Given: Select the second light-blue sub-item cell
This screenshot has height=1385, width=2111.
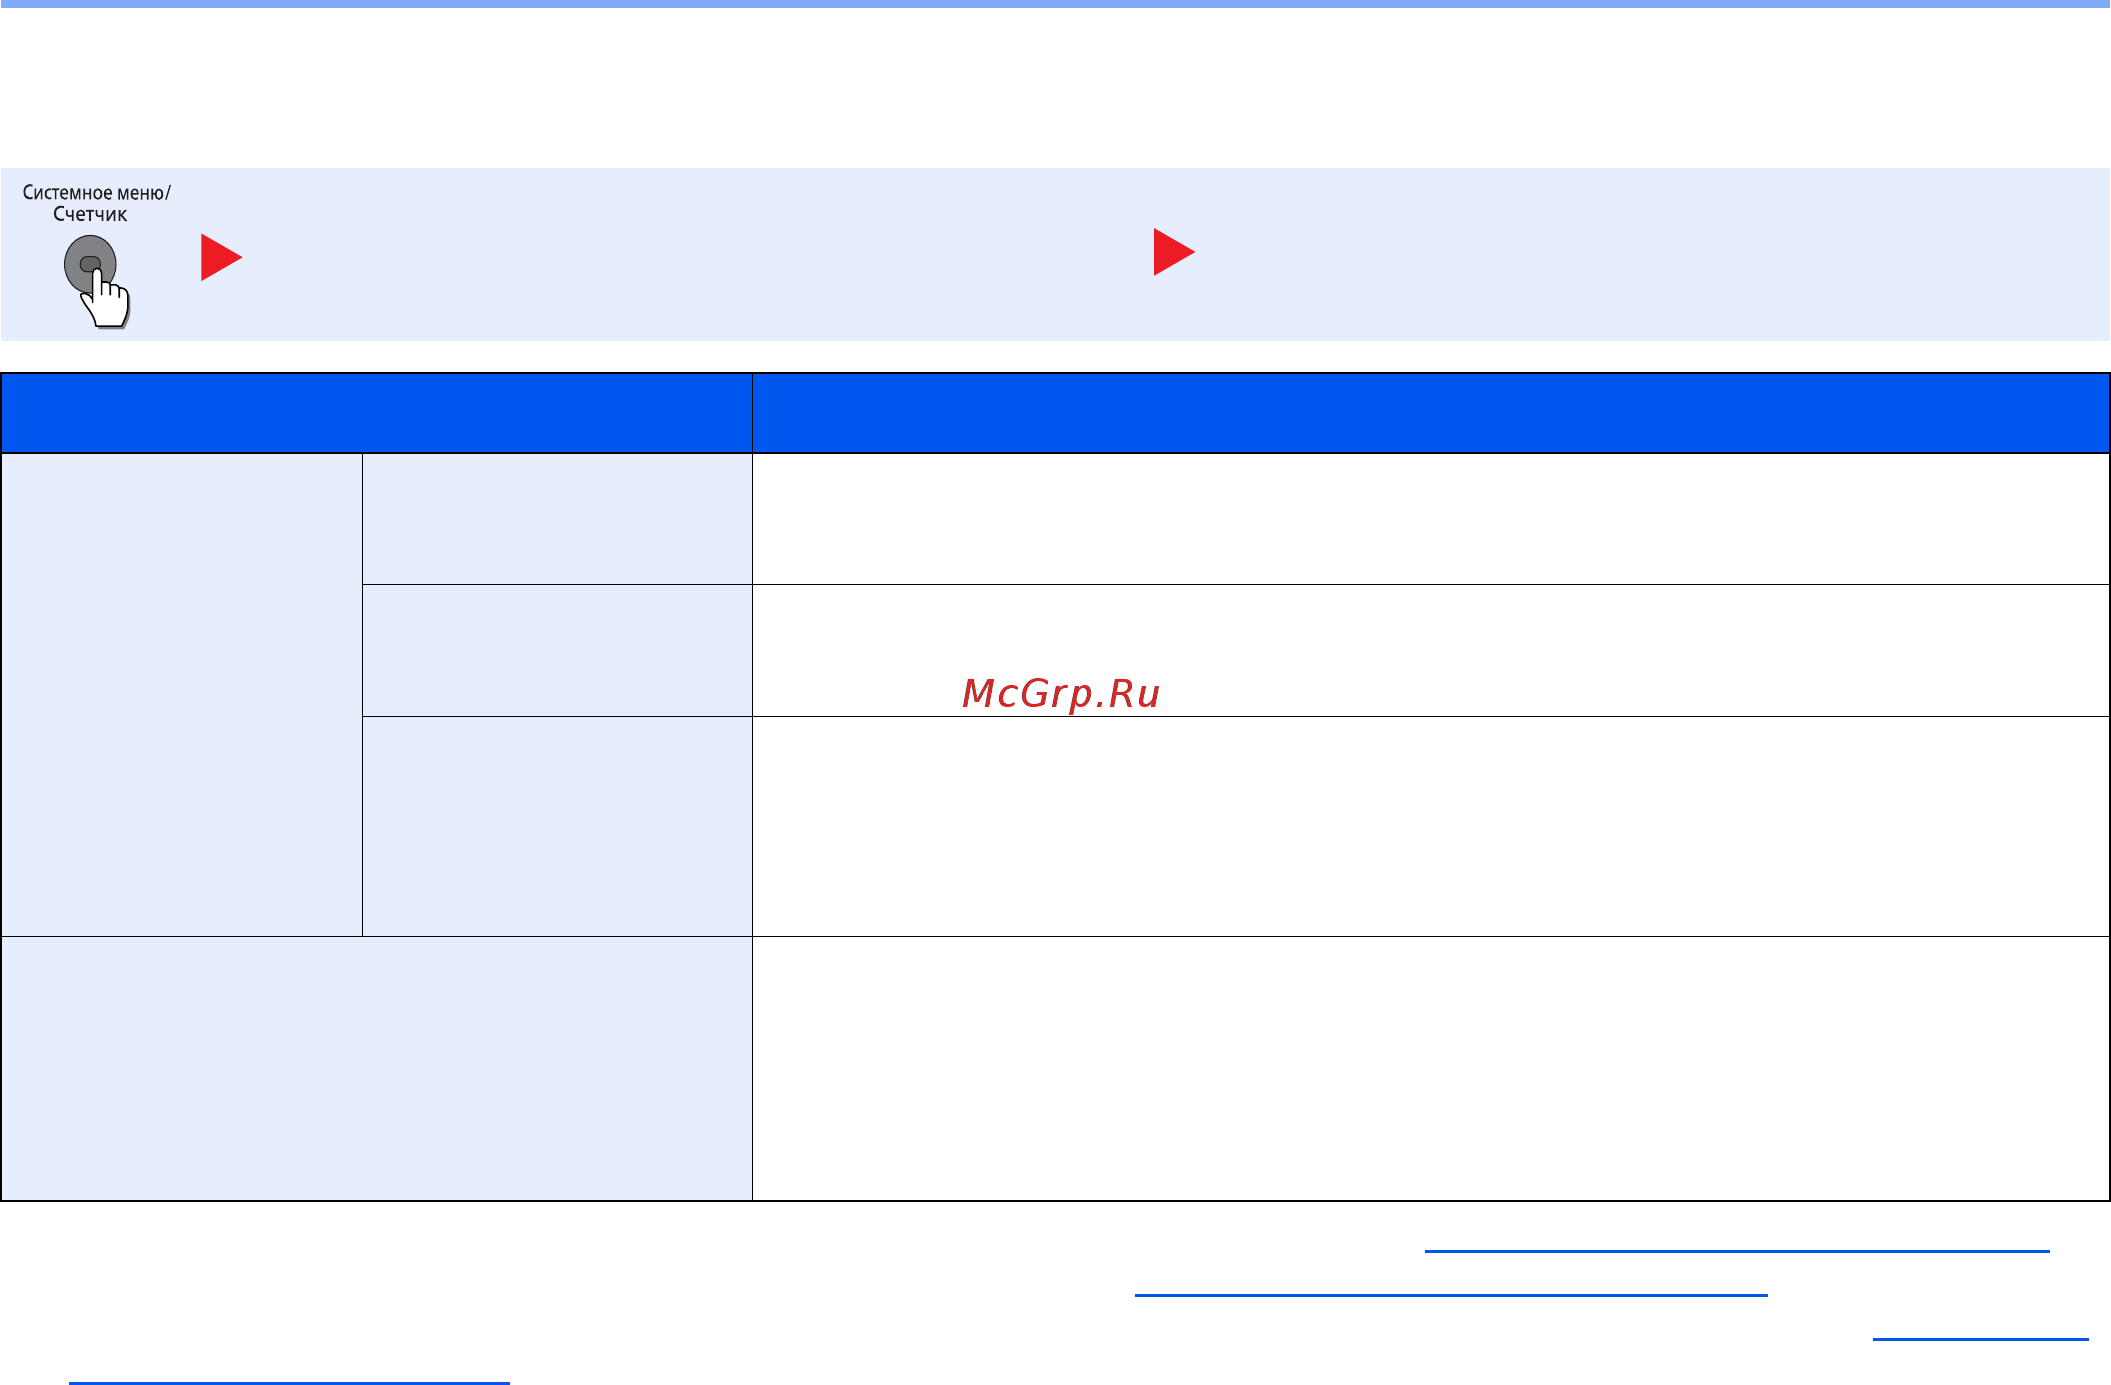Looking at the screenshot, I should click(x=557, y=650).
